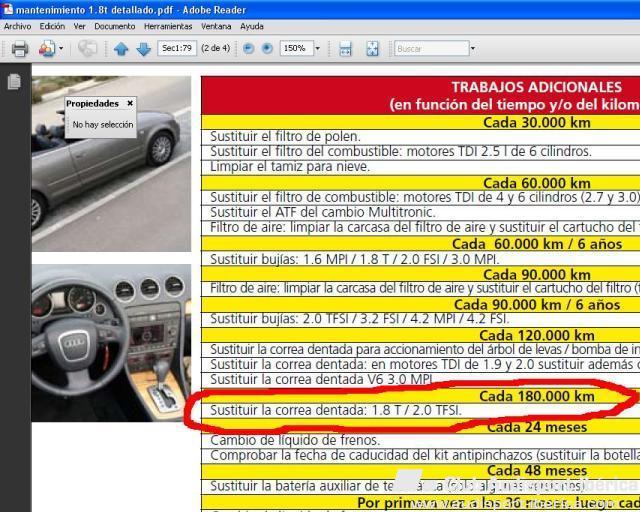Click the zoom out minus button
This screenshot has height=512, width=640.
pos(249,48)
